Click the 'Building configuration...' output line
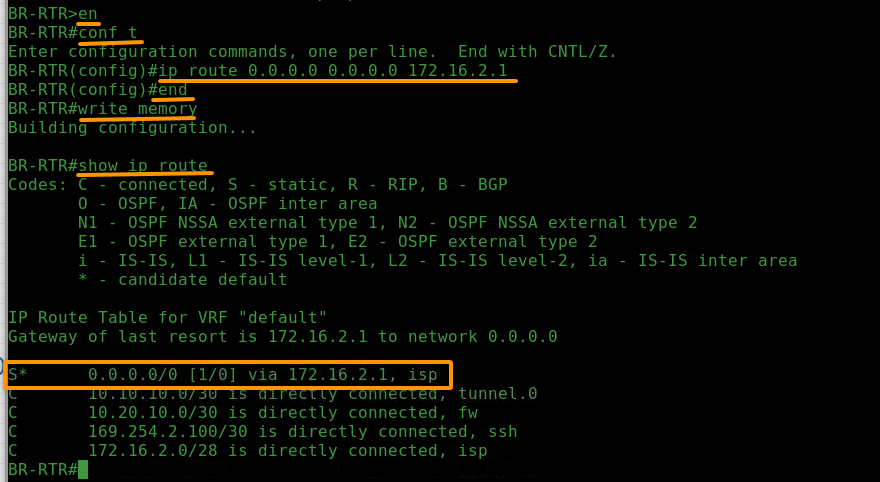 click(x=132, y=128)
